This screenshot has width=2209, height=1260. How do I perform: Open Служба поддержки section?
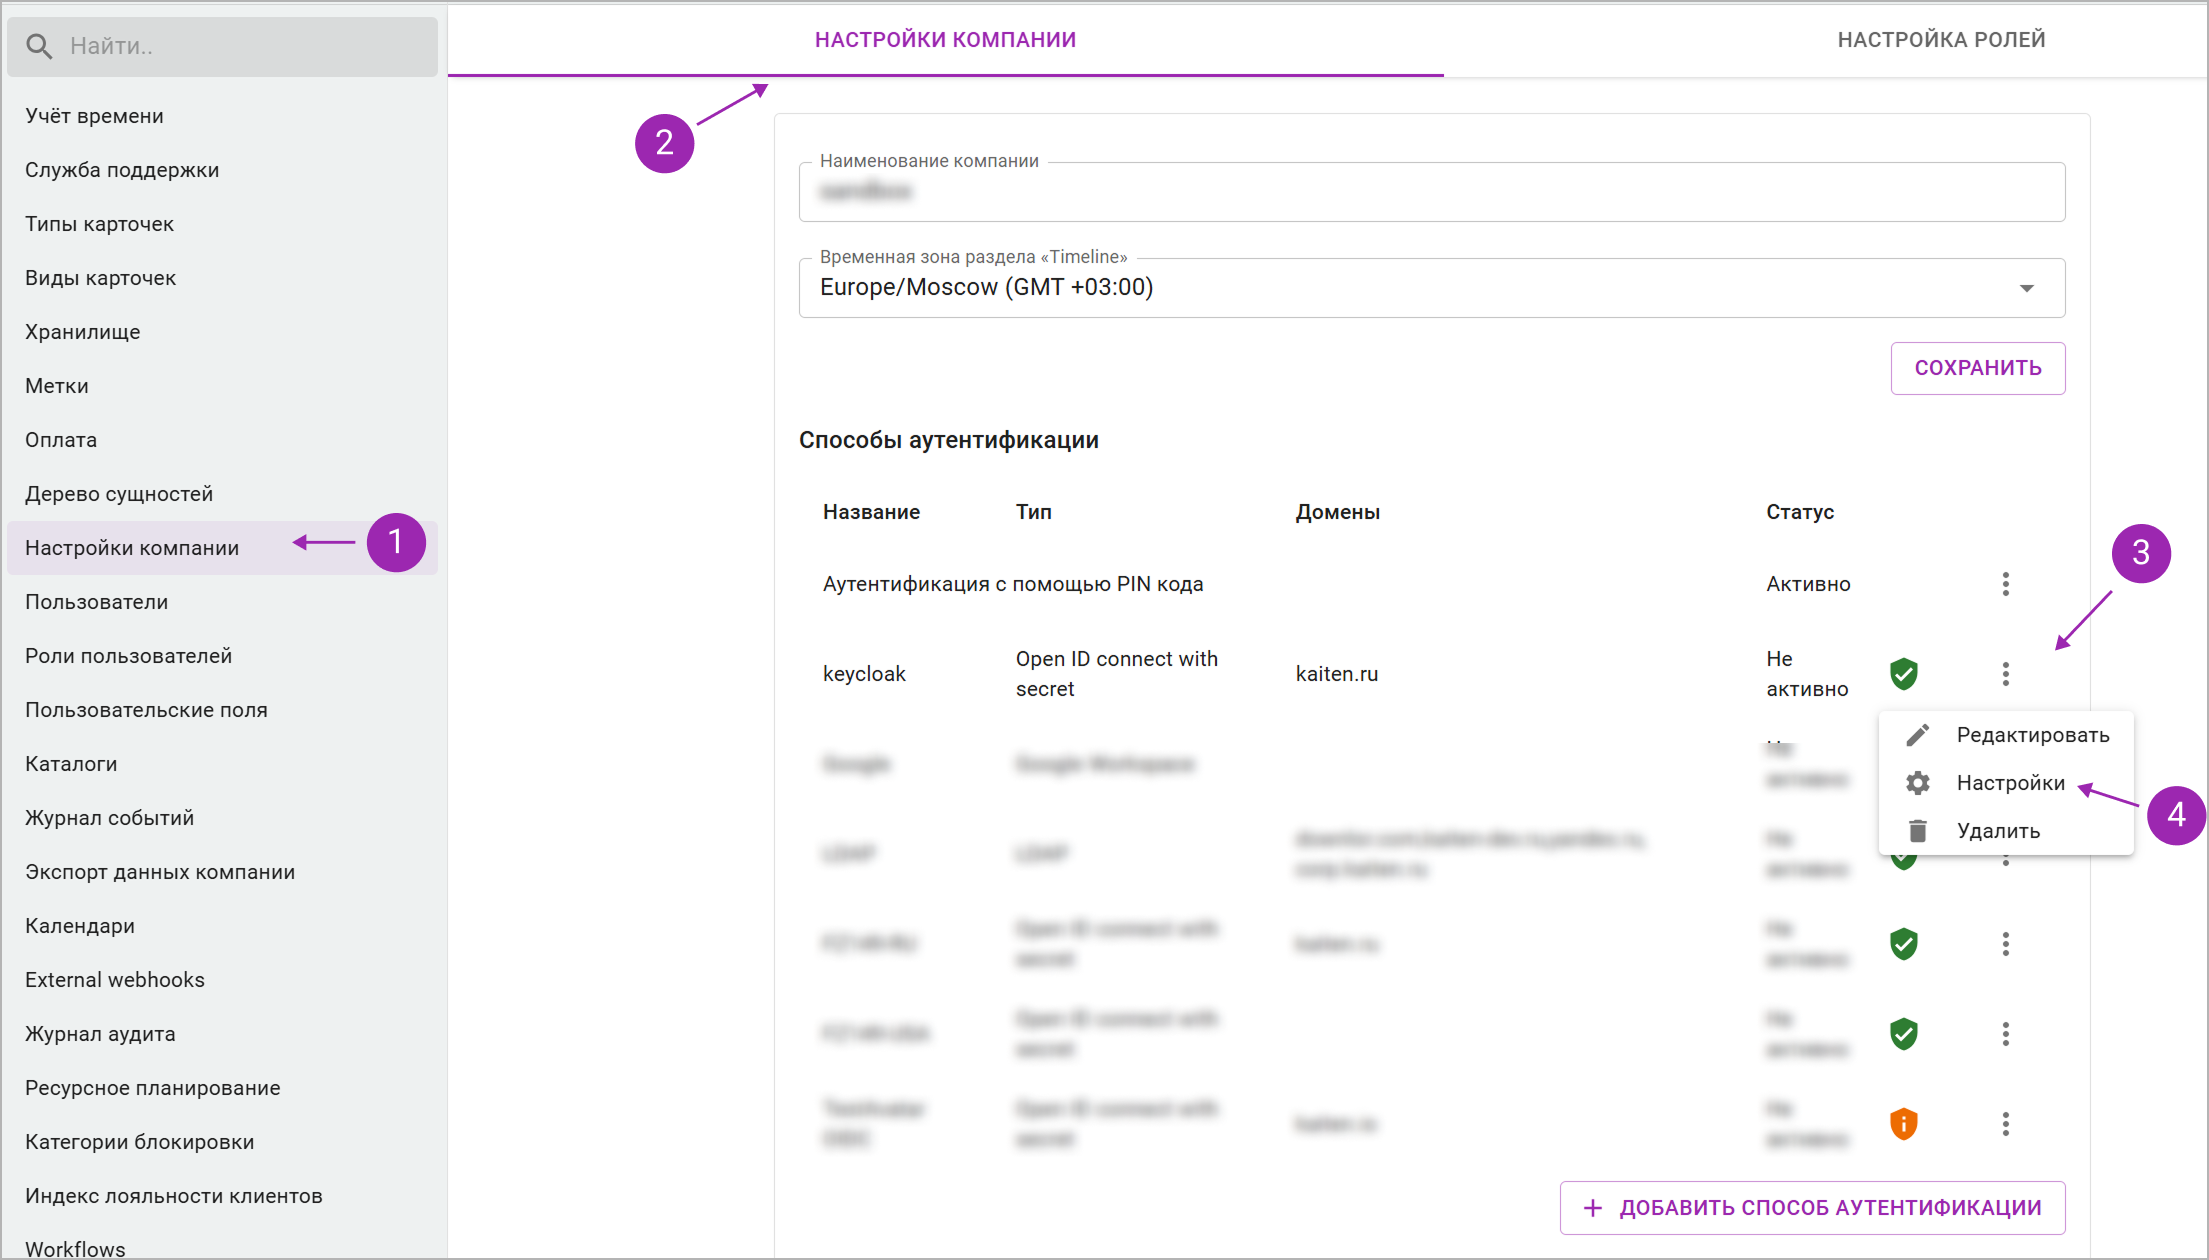(122, 170)
